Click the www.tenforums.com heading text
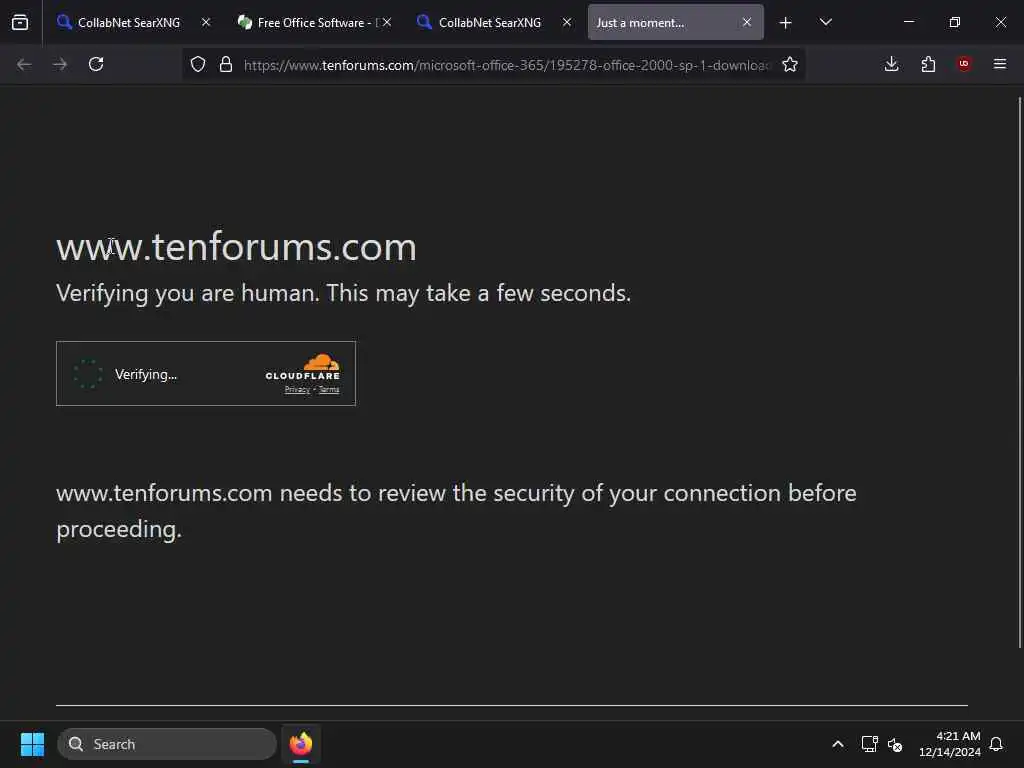1024x768 pixels. (x=236, y=248)
